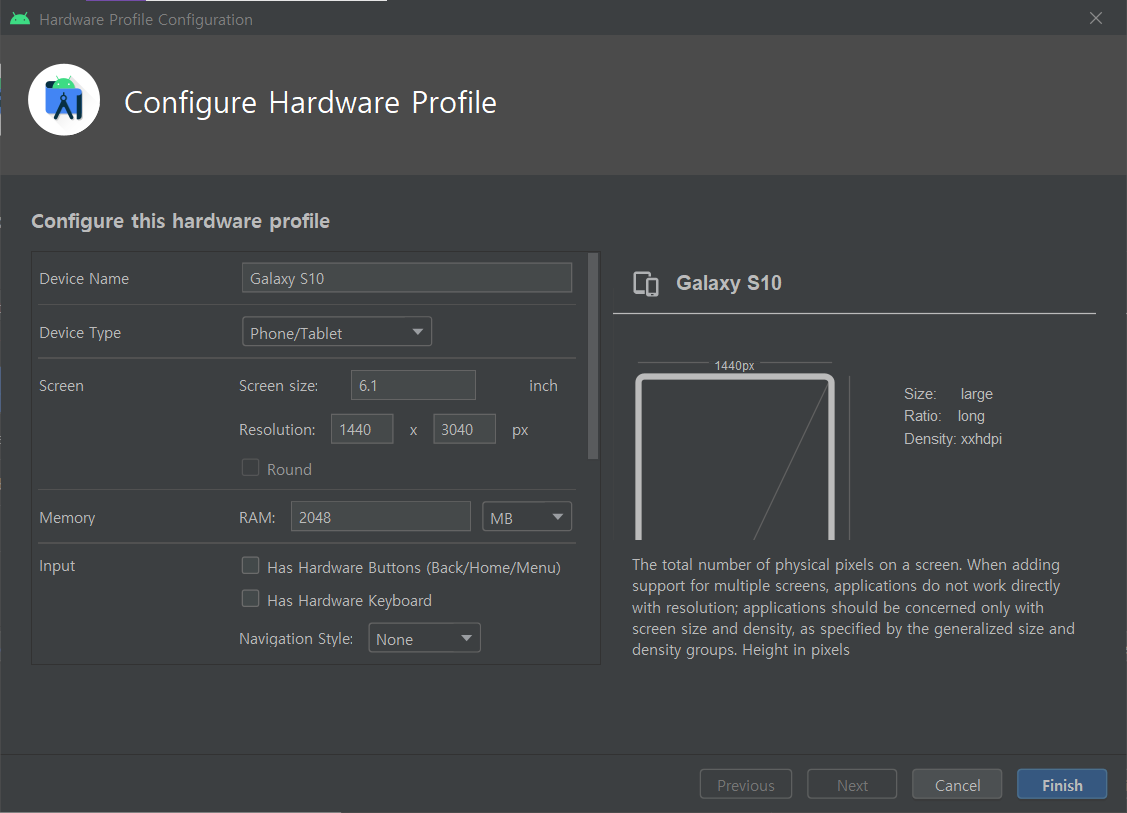
Task: Click the device icon beside the Galaxy S10 heading
Action: (645, 284)
